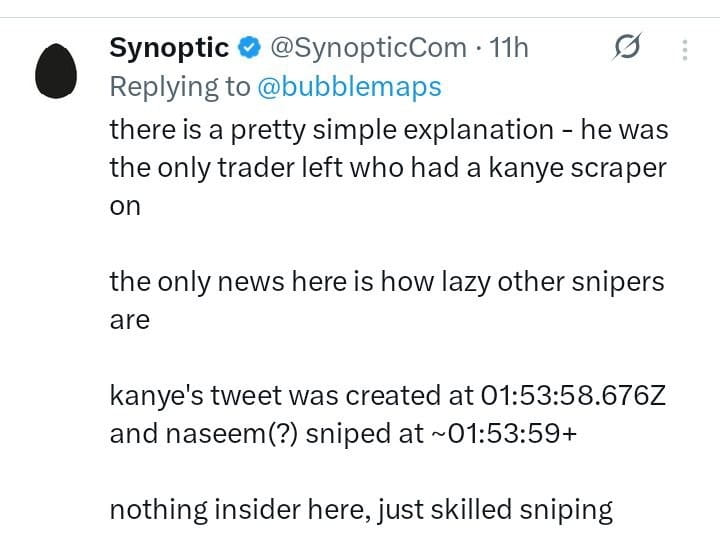
Task: Visit the @SynopticCom handle
Action: [368, 48]
